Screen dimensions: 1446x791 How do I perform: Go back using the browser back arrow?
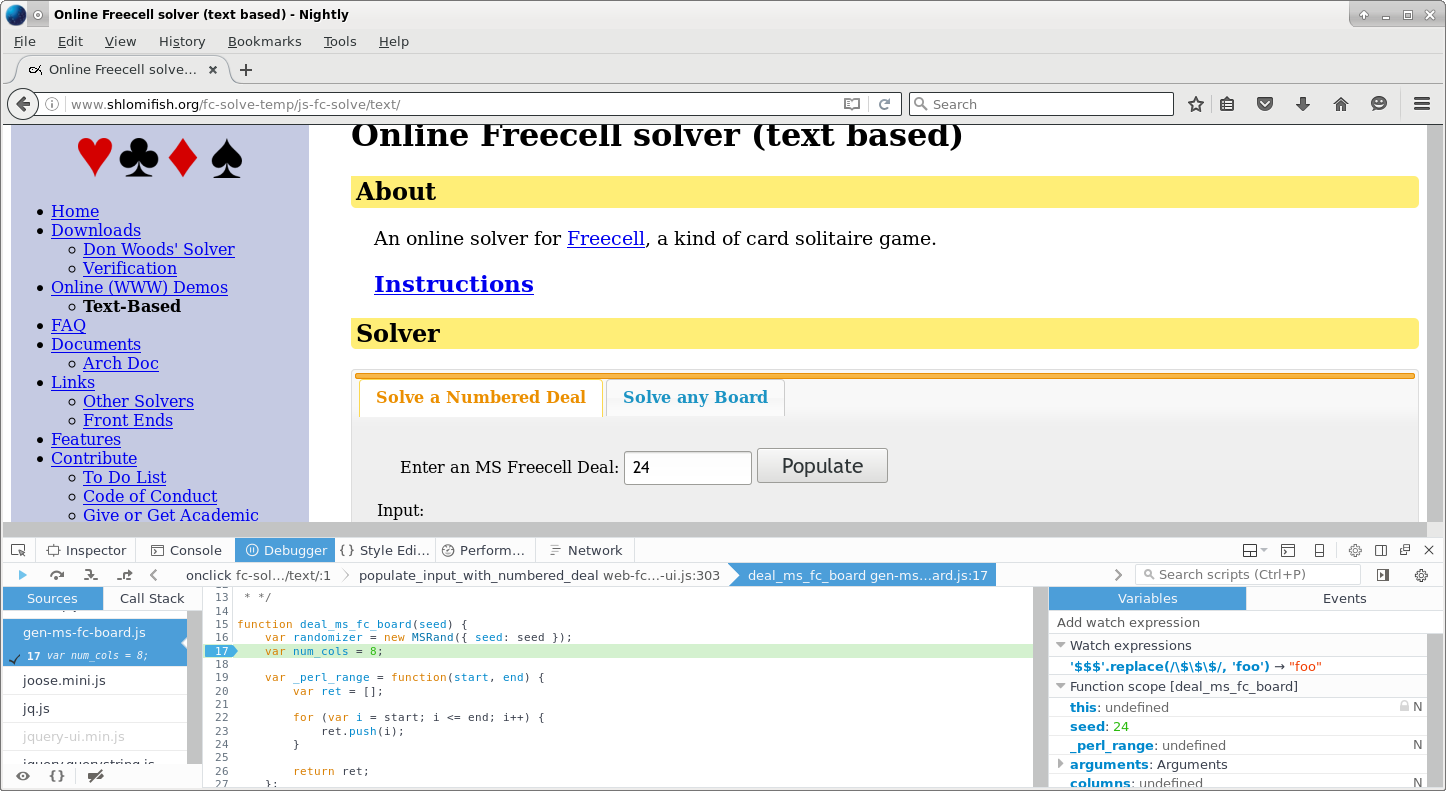click(22, 104)
